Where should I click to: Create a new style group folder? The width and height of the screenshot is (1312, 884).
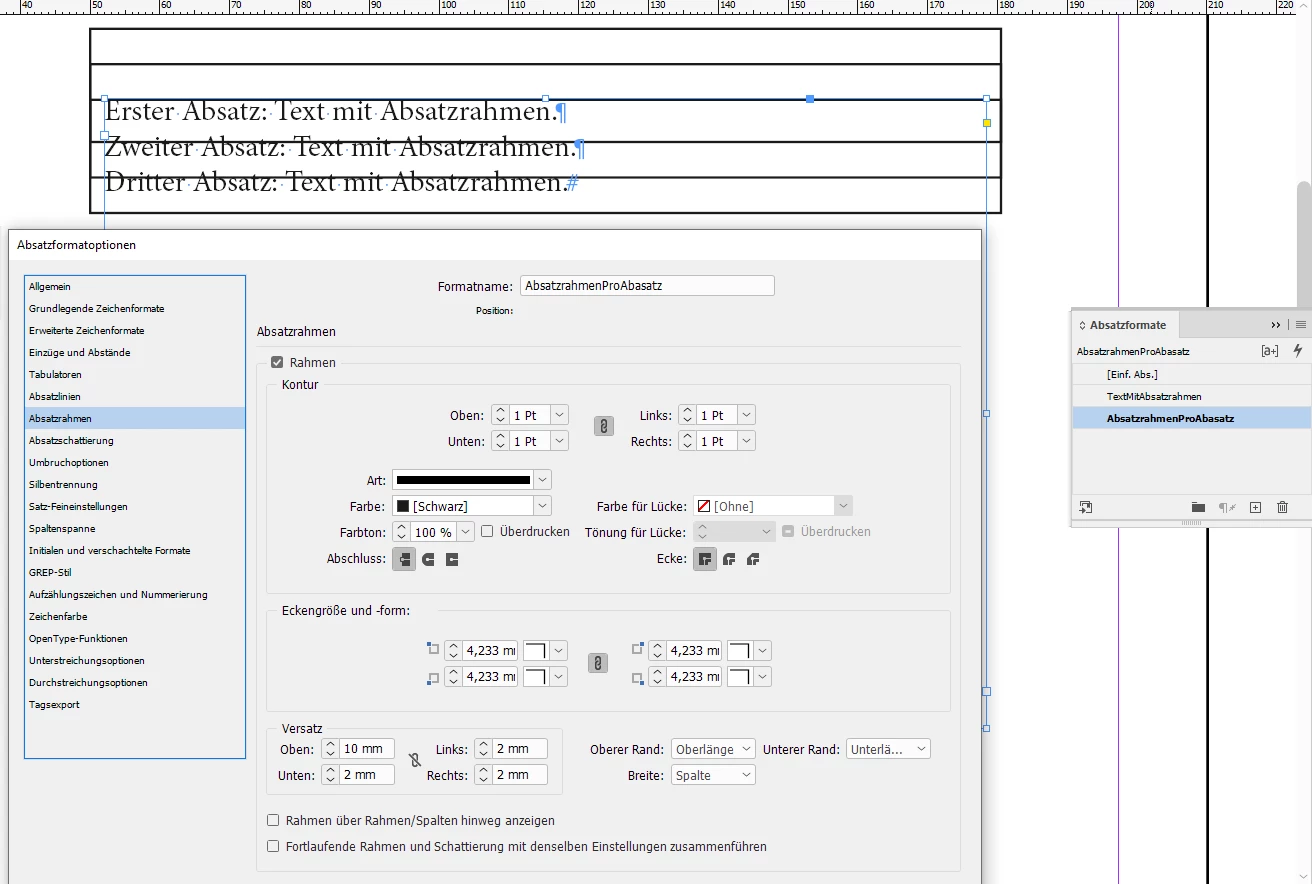click(1198, 508)
